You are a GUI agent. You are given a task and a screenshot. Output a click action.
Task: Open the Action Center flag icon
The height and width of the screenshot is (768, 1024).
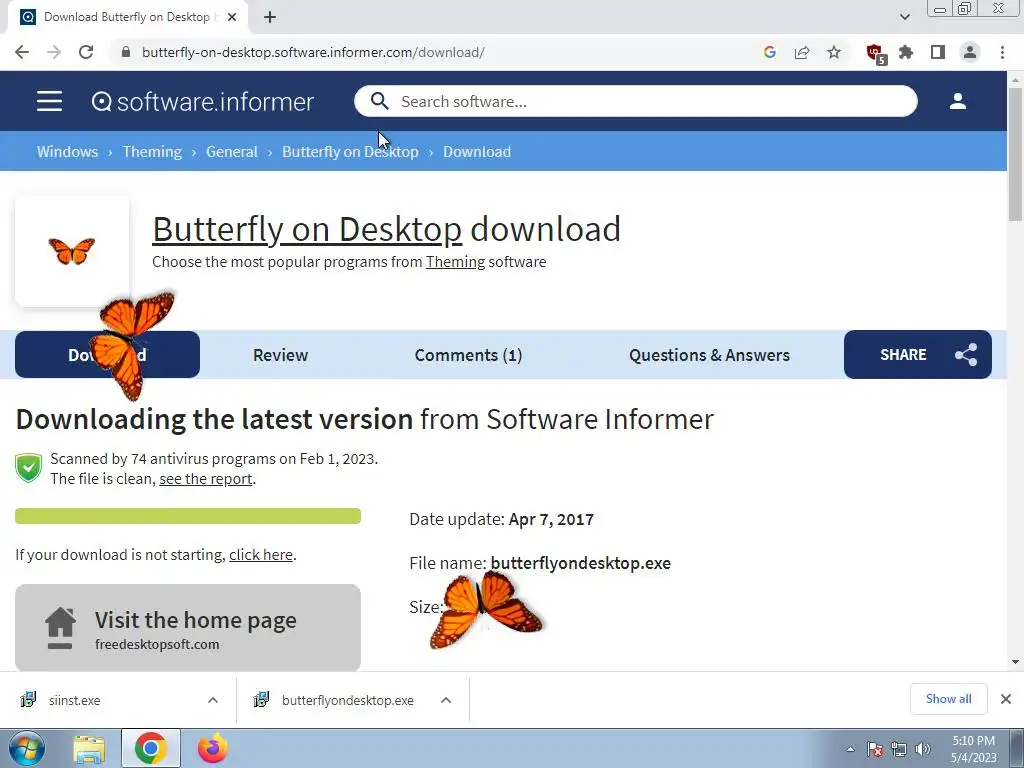875,749
